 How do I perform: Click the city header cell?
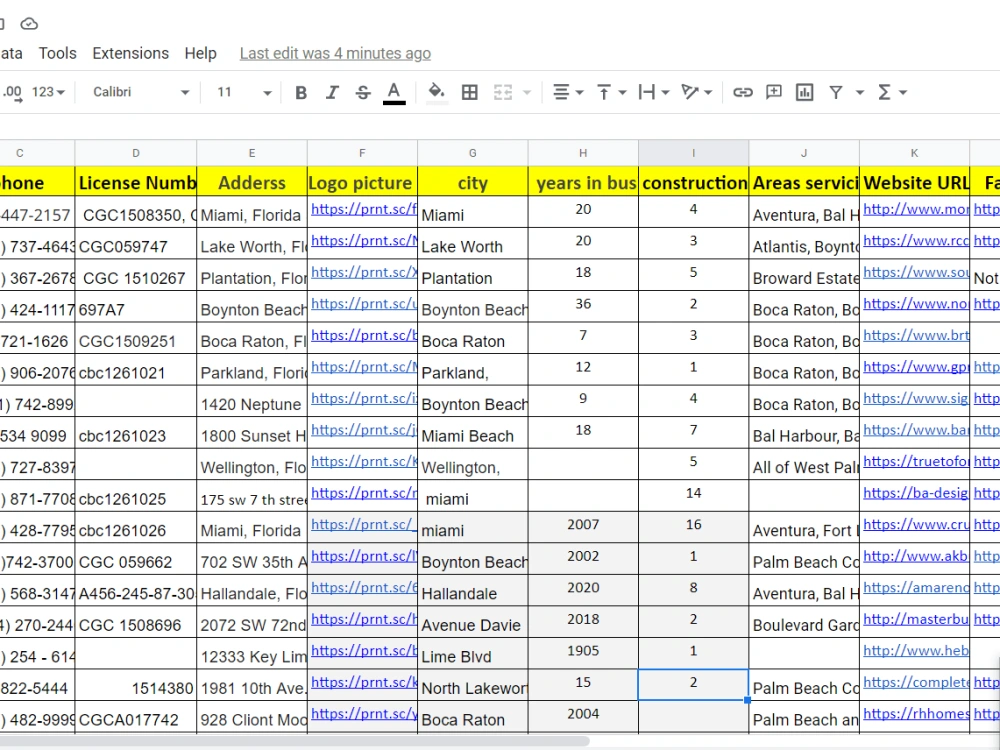click(473, 182)
